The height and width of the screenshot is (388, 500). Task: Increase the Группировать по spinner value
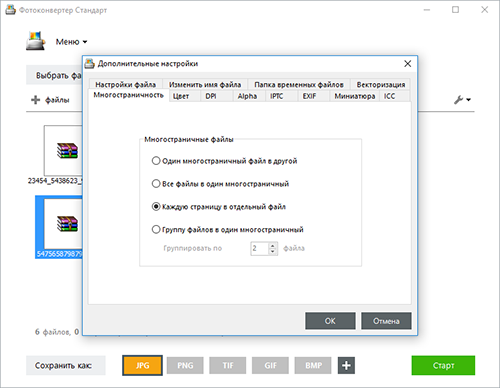tap(273, 246)
